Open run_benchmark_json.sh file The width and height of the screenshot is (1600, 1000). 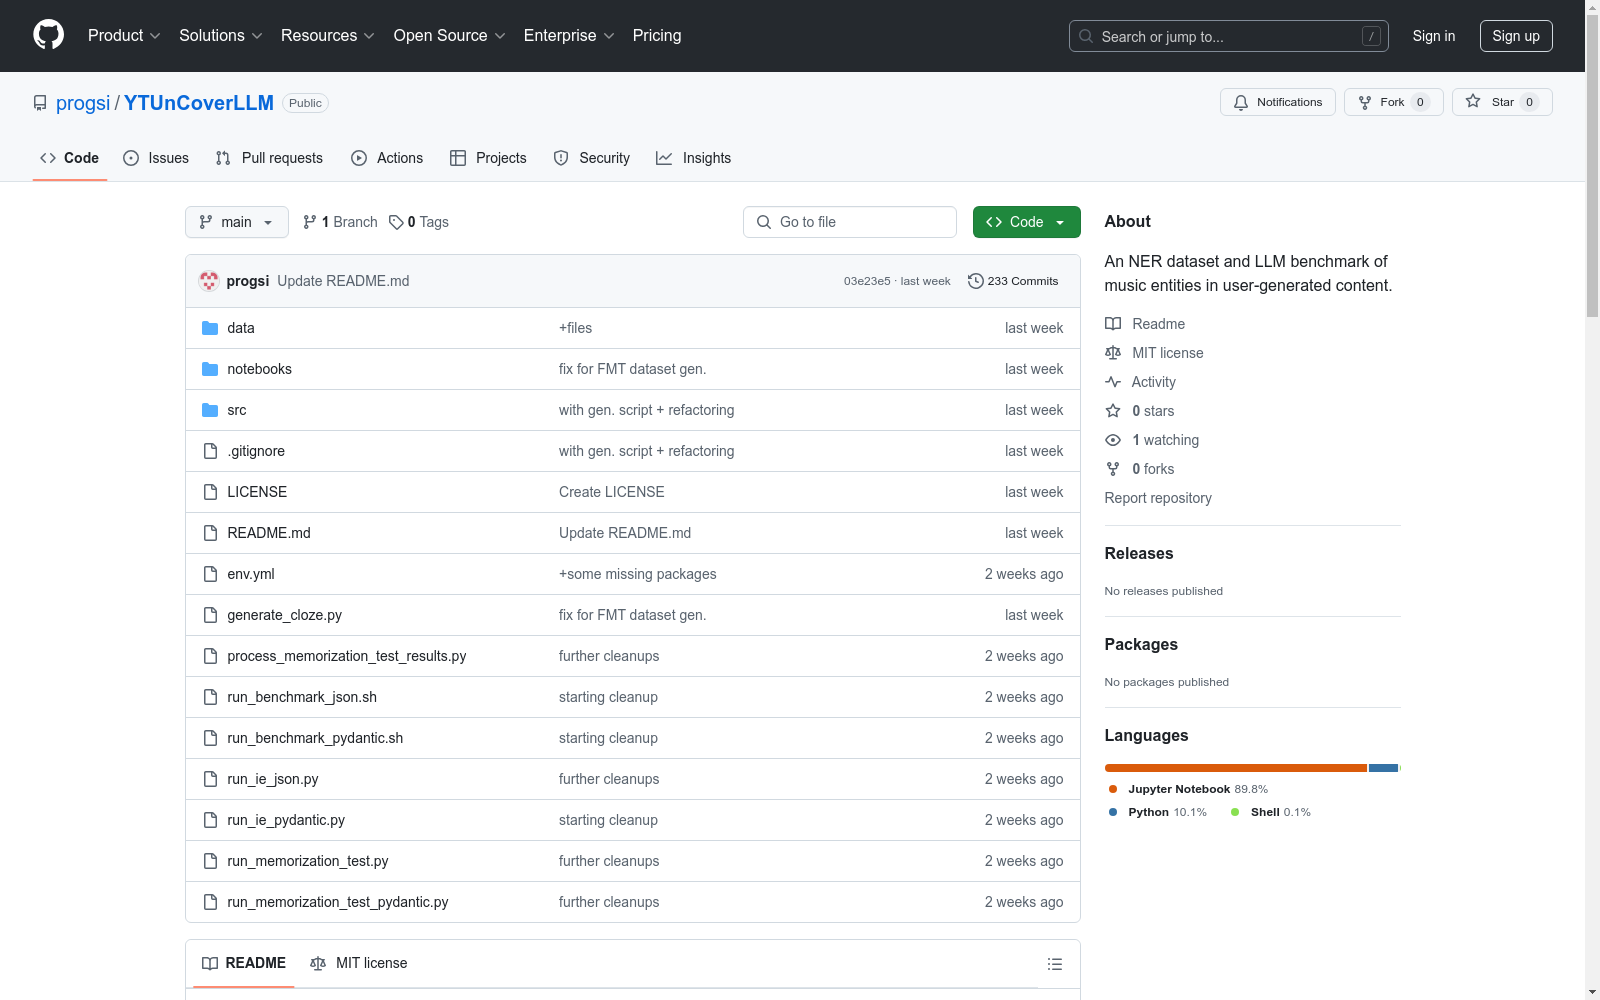(302, 697)
